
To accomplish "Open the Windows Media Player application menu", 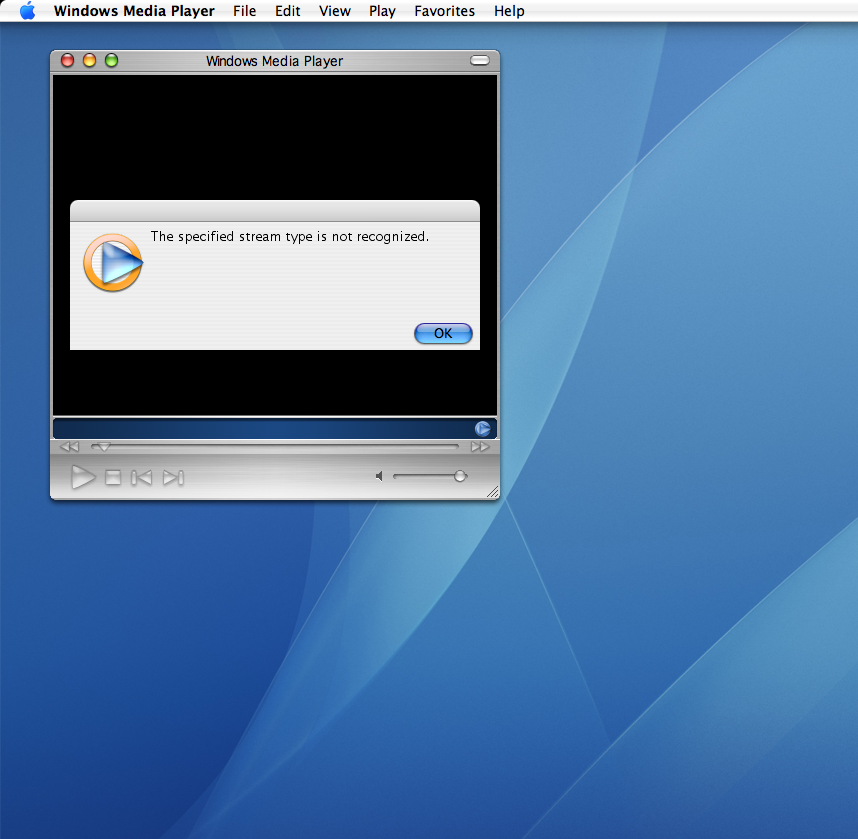I will click(134, 11).
